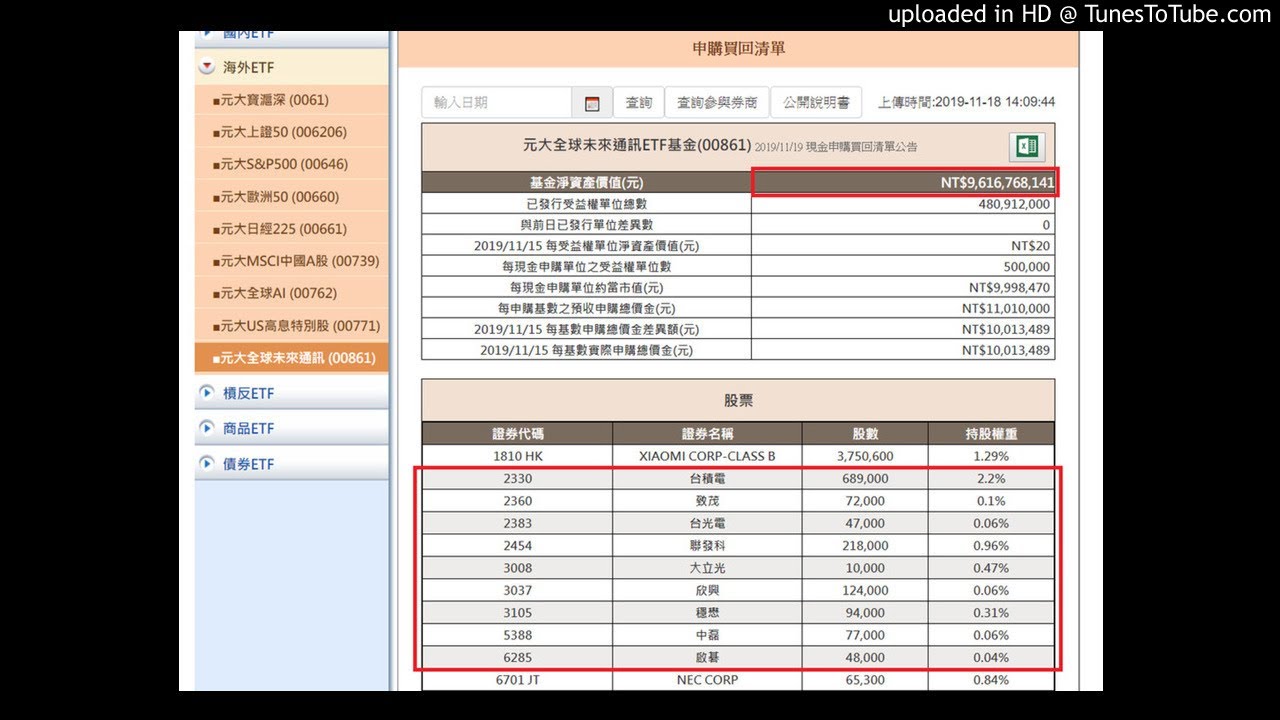
Task: Select 元大全球AI (00762) in the sidebar
Action: tap(290, 293)
